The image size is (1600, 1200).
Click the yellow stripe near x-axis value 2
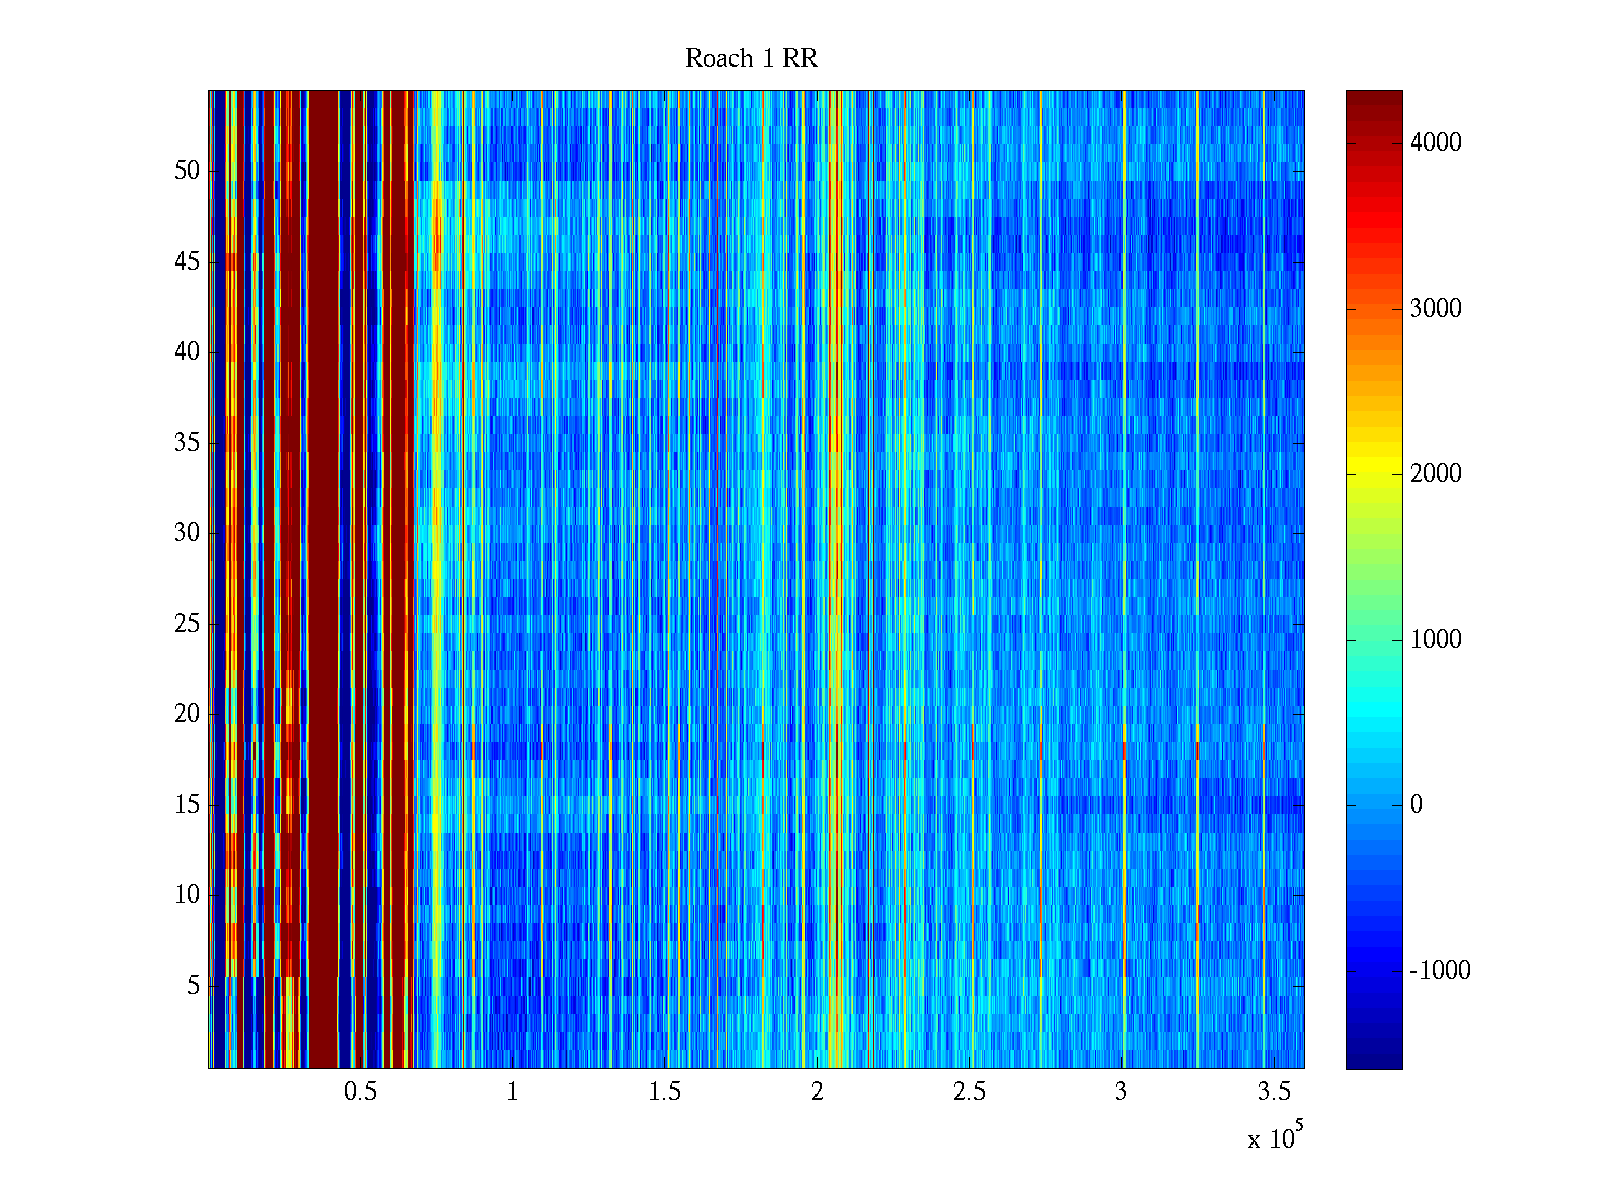pyautogui.click(x=836, y=600)
